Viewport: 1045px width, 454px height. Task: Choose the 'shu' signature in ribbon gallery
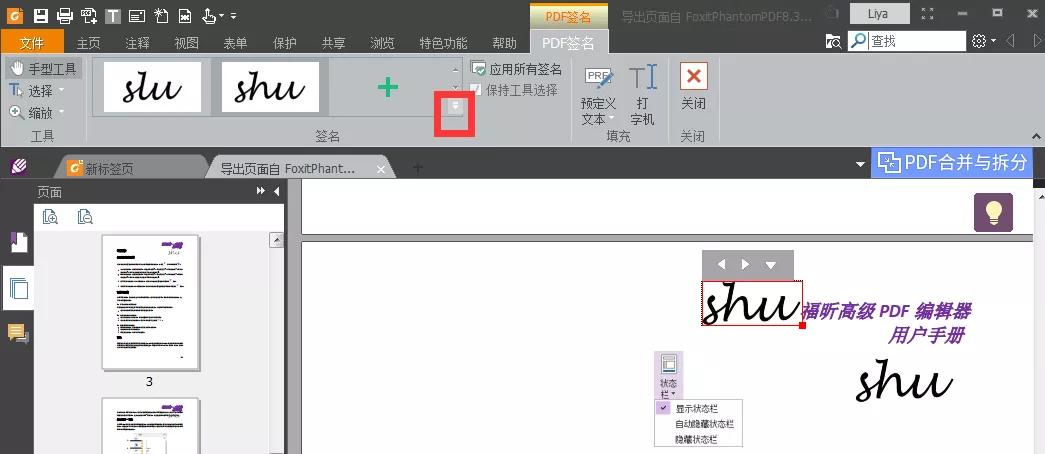(x=270, y=87)
